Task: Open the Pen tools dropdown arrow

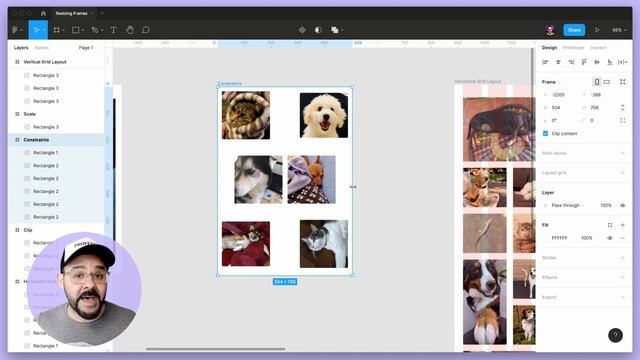Action: [102, 30]
